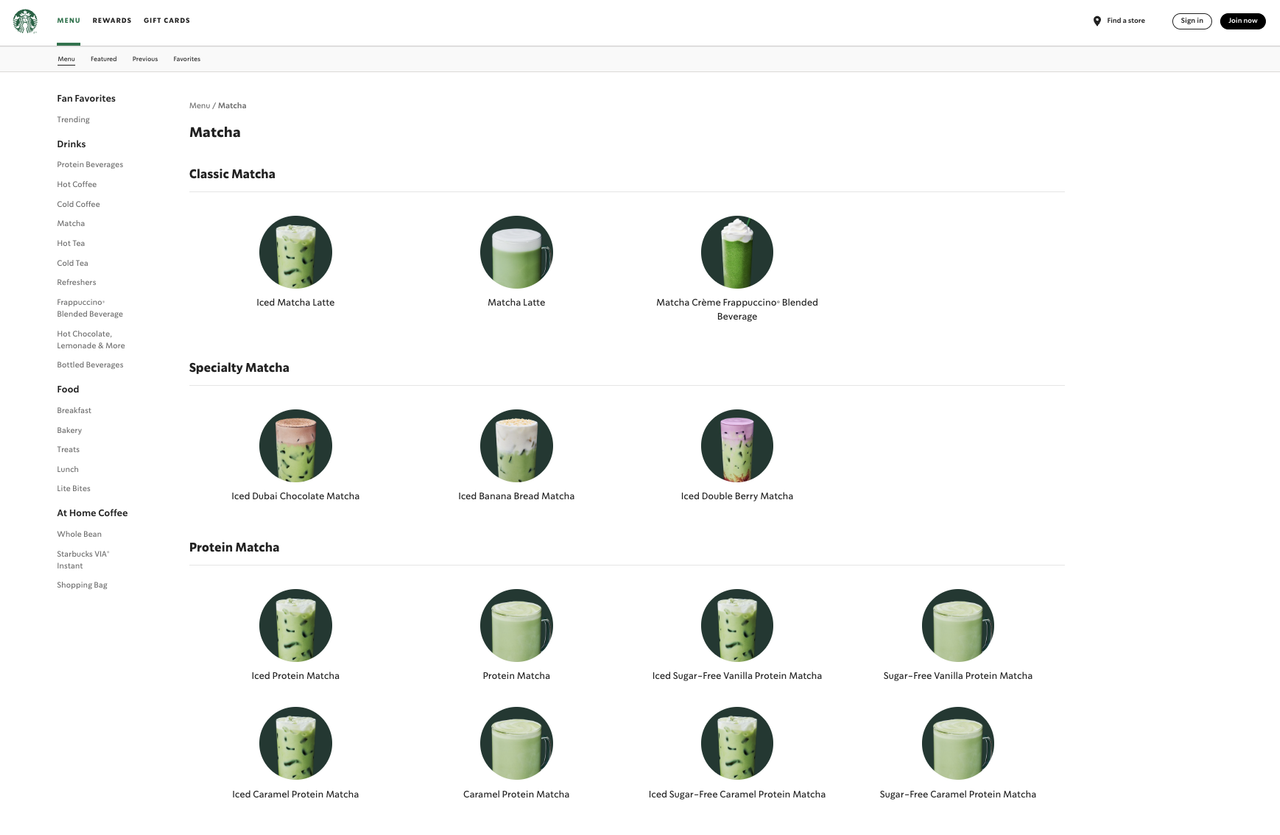Screen dimensions: 1280x835
Task: Switch to the Favorites sub-tab
Action: 187,59
